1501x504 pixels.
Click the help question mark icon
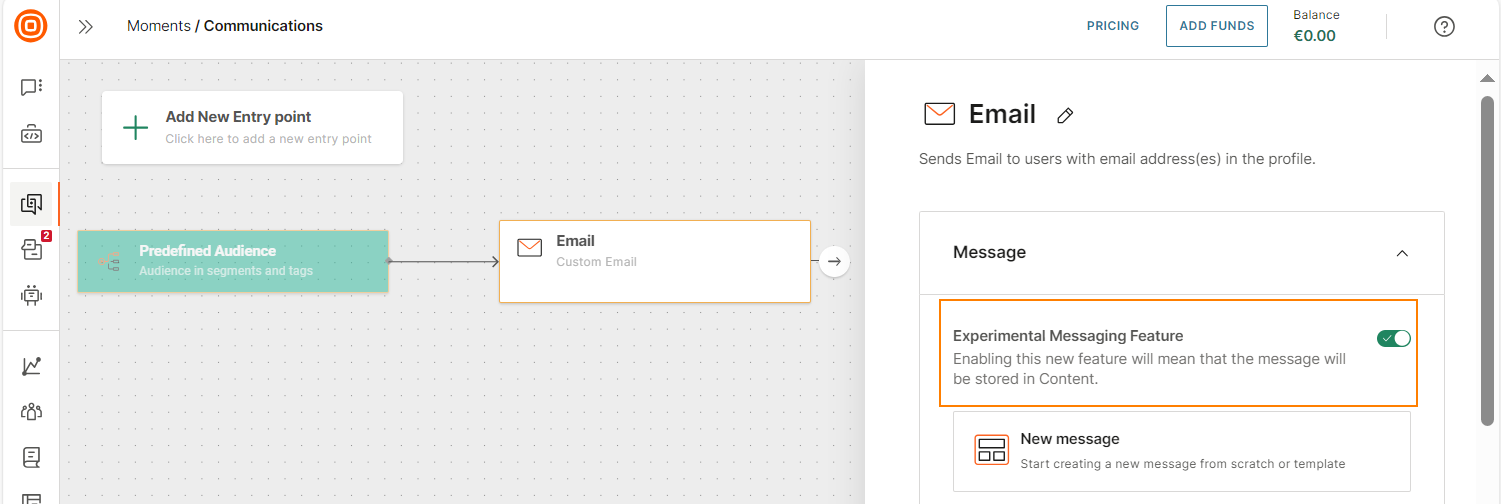click(x=1444, y=27)
